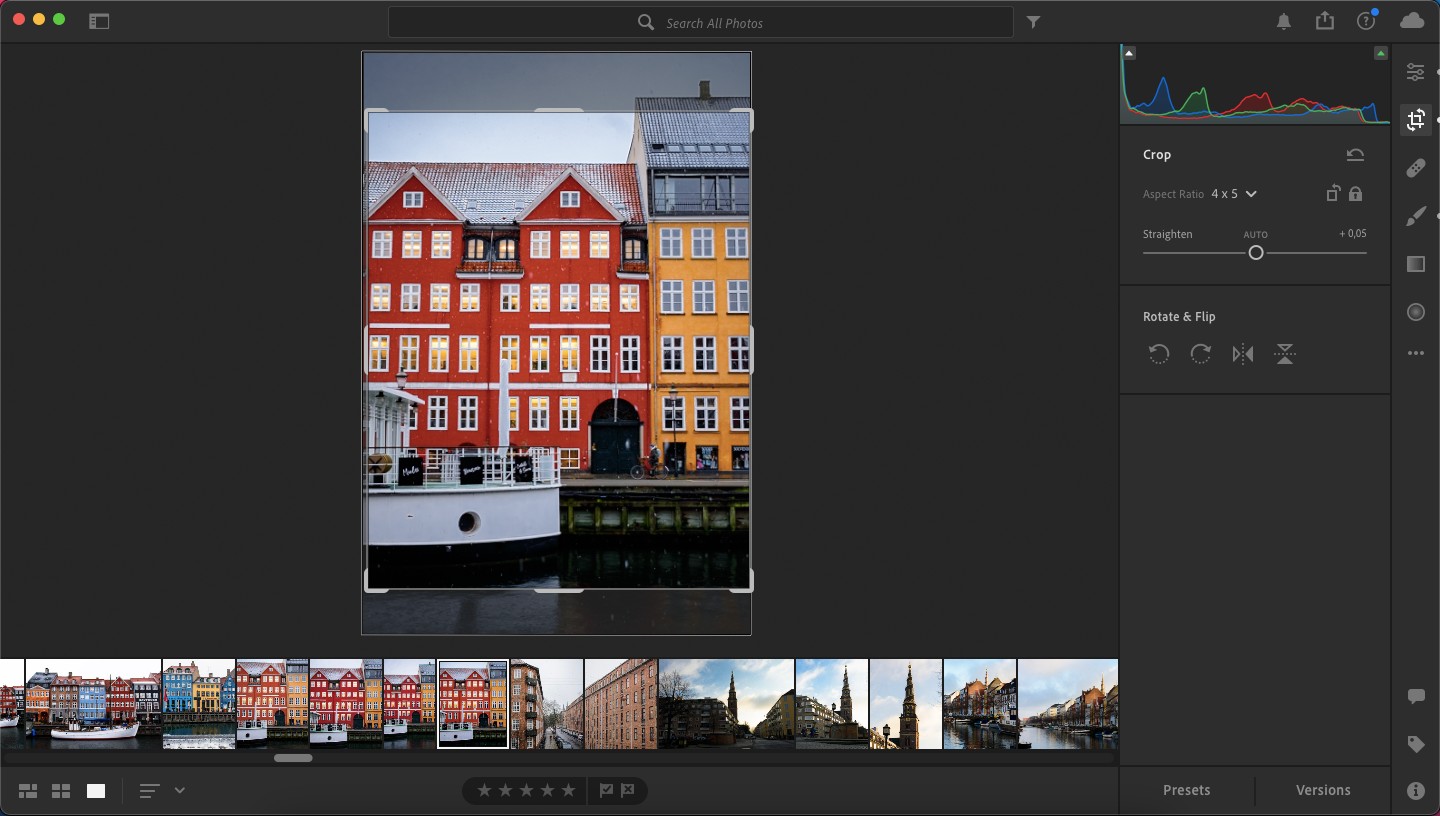Open the notifications bell
The height and width of the screenshot is (816, 1440).
tap(1284, 22)
